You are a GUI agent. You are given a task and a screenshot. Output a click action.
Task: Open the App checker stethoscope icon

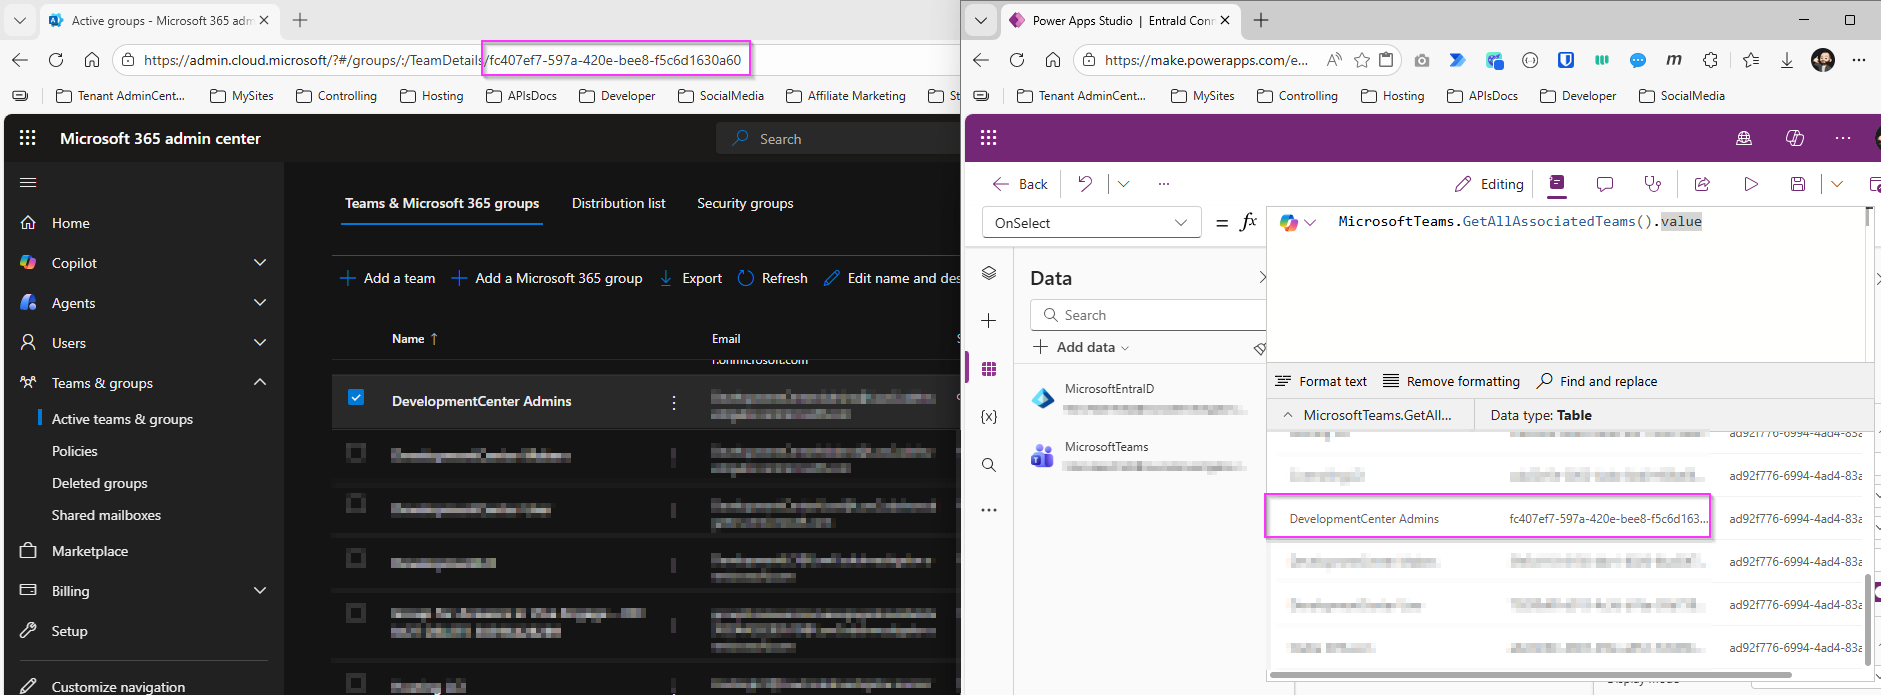(x=1652, y=184)
